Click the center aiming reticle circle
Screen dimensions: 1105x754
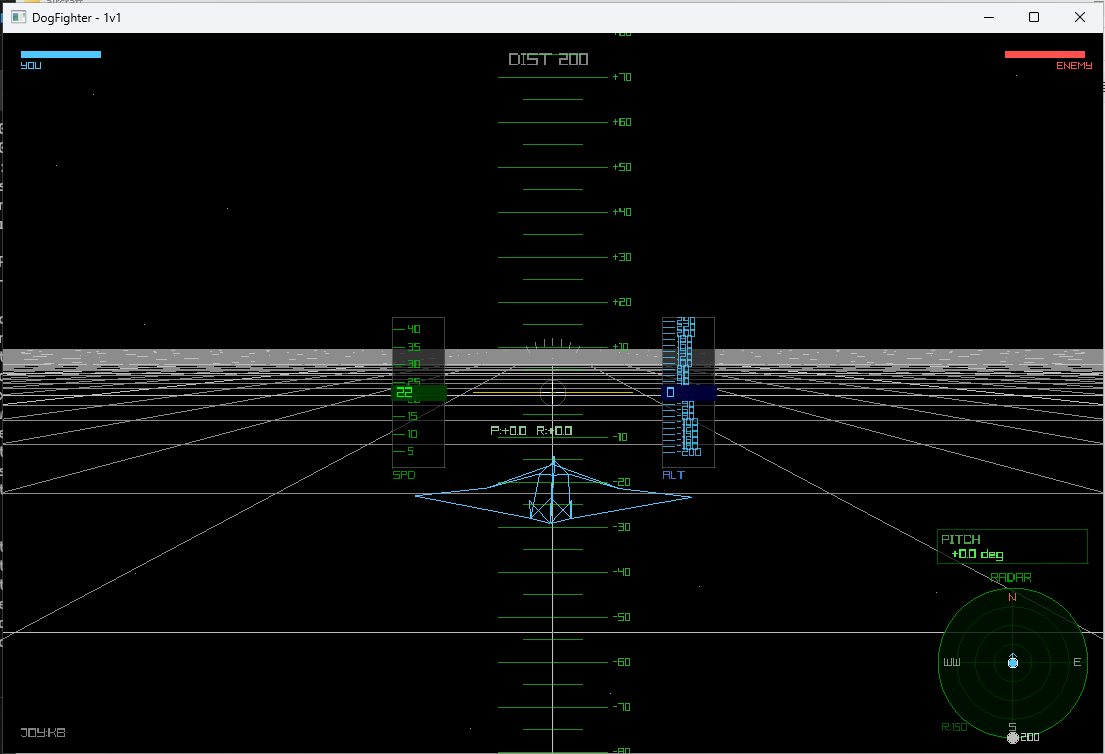[552, 393]
